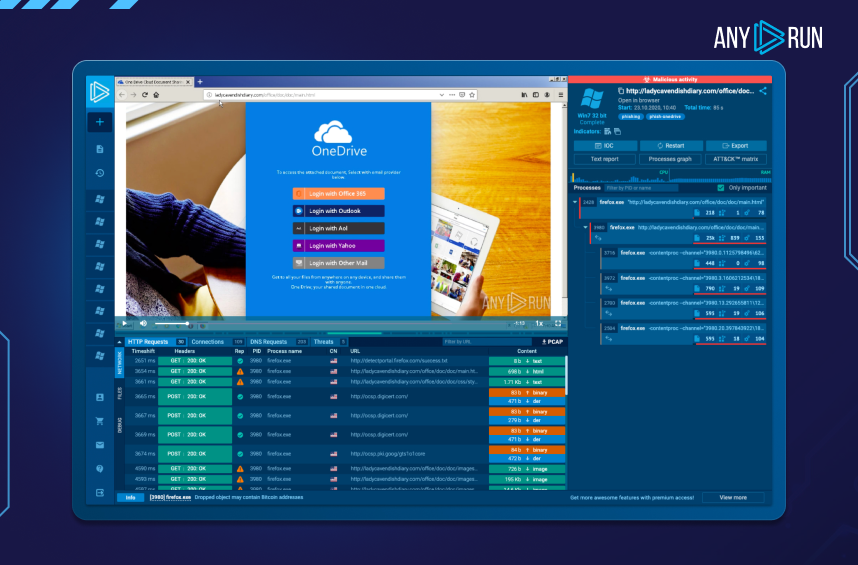
Task: Select the log out icon in the sidebar
Action: [100, 493]
